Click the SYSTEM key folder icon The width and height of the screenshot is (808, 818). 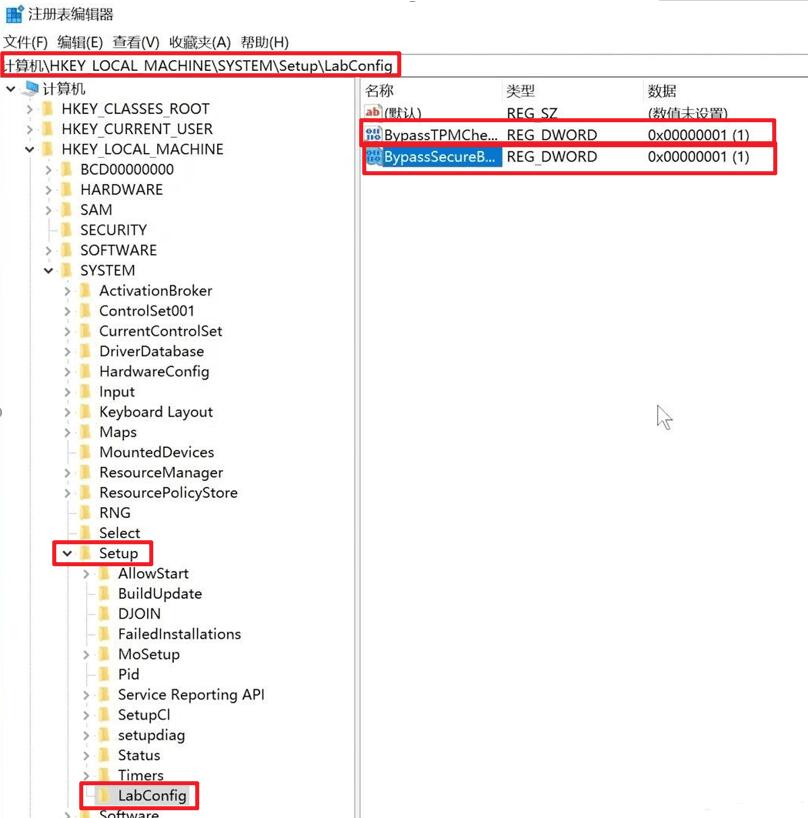pyautogui.click(x=68, y=270)
